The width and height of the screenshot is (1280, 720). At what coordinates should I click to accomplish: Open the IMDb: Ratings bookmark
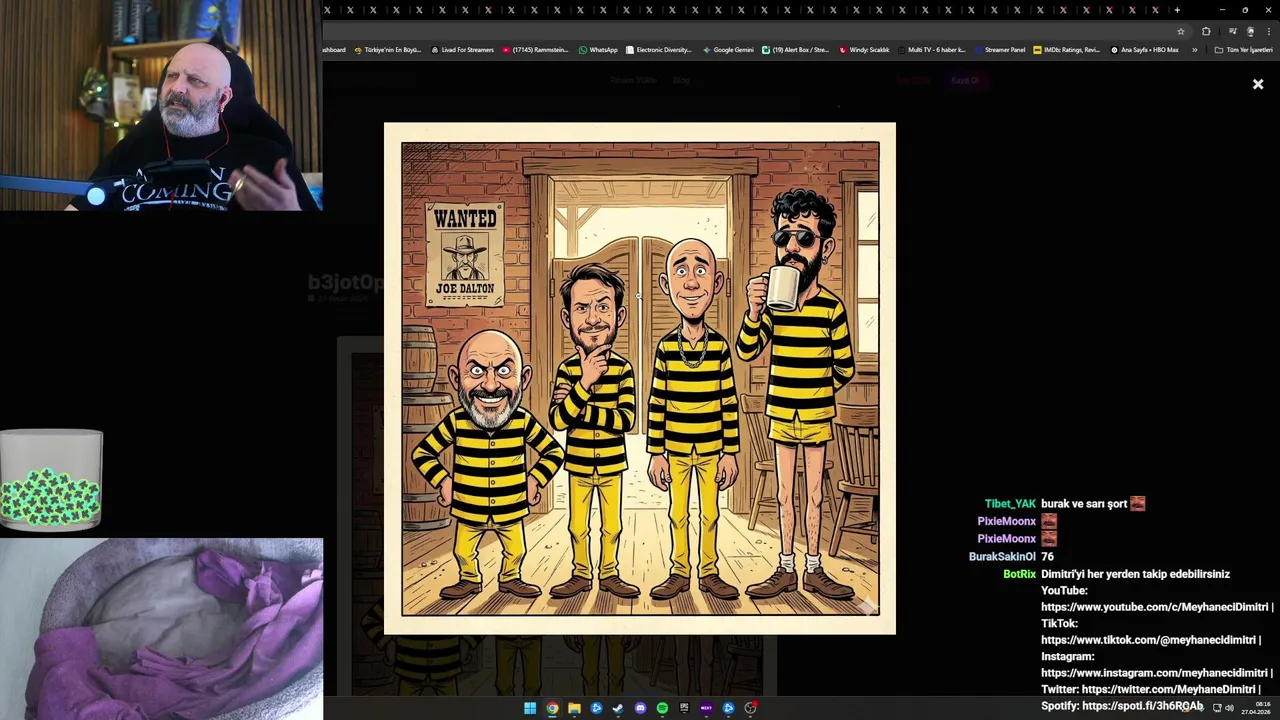pyautogui.click(x=1066, y=50)
